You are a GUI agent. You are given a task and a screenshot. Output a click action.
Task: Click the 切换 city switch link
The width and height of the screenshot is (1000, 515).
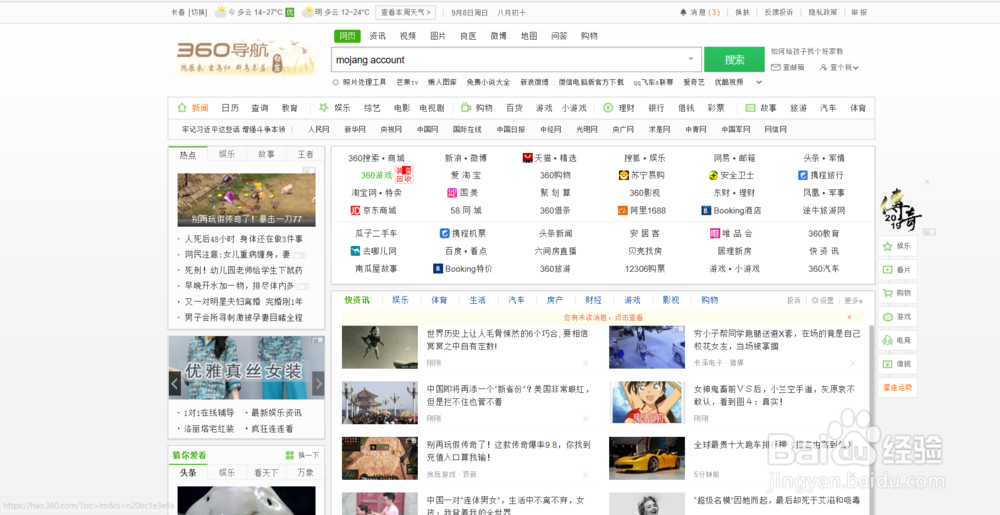point(199,12)
